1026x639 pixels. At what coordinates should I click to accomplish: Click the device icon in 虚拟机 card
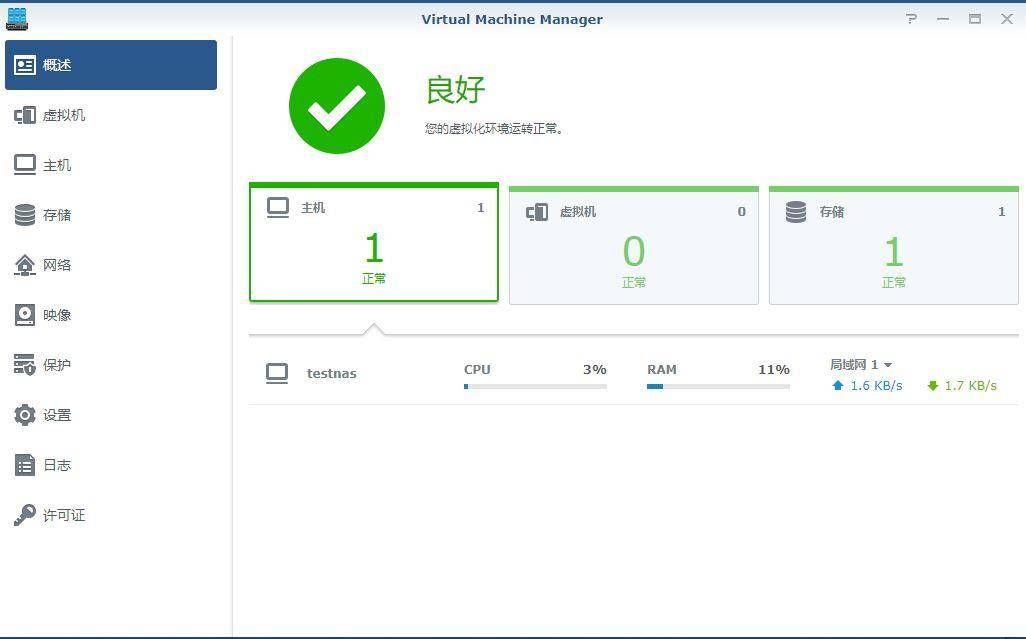537,212
